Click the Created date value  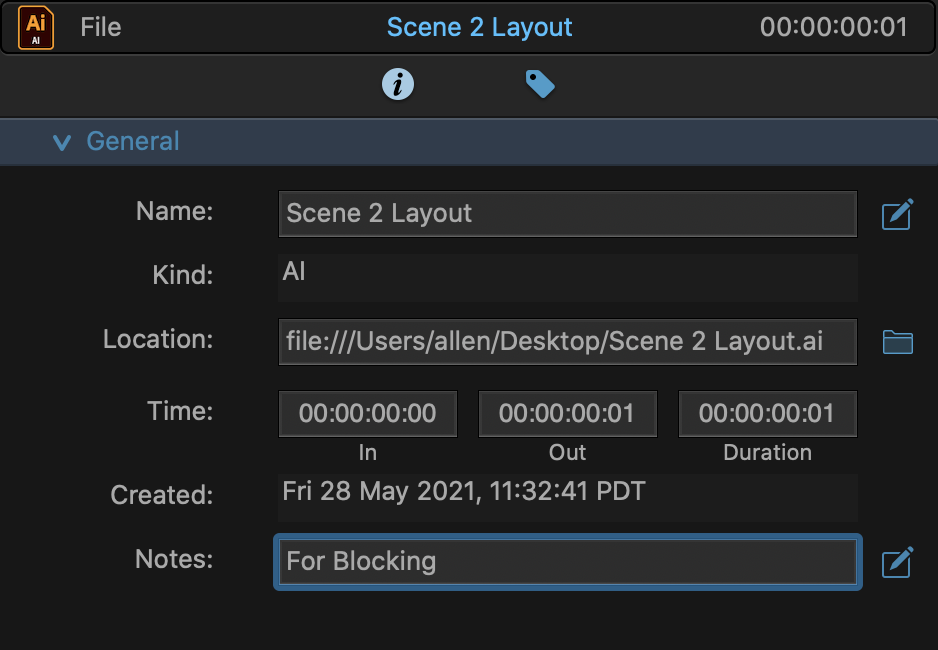click(464, 492)
